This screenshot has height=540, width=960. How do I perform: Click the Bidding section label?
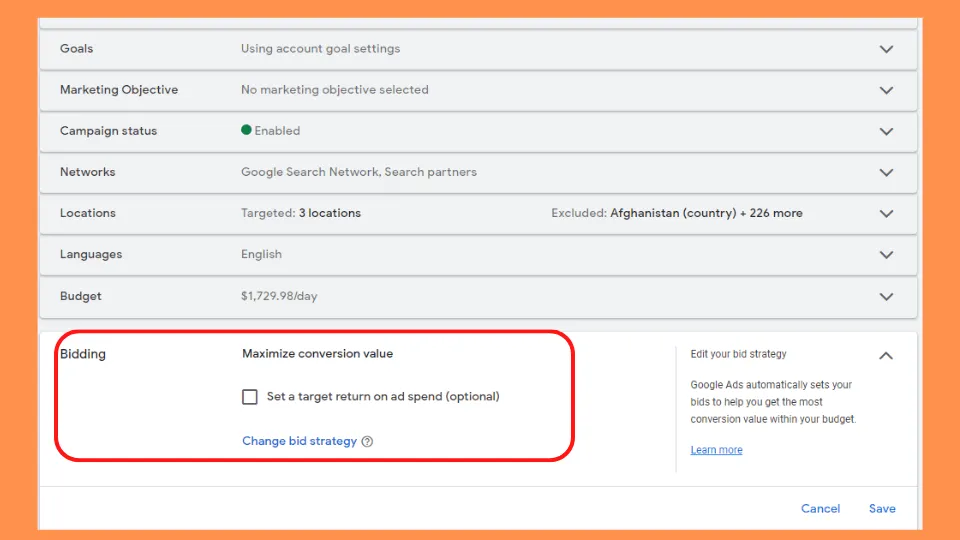[x=83, y=354]
